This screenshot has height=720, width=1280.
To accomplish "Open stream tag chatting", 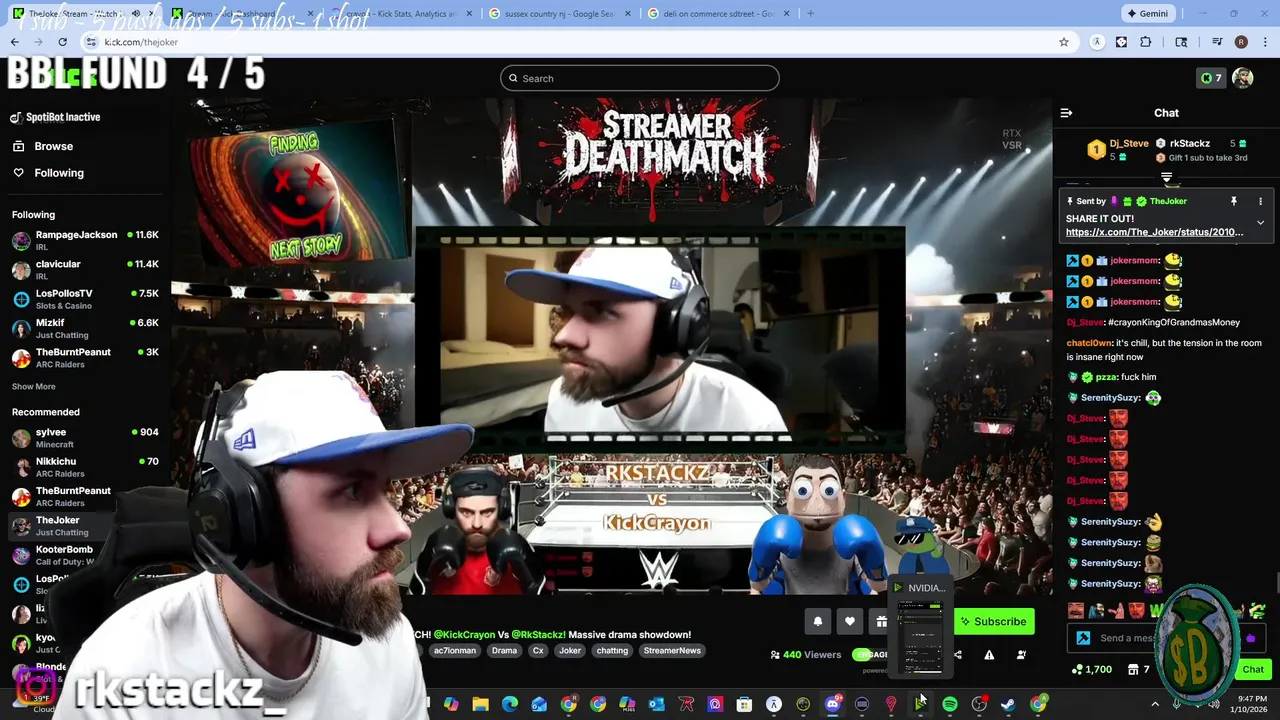I will pos(612,650).
